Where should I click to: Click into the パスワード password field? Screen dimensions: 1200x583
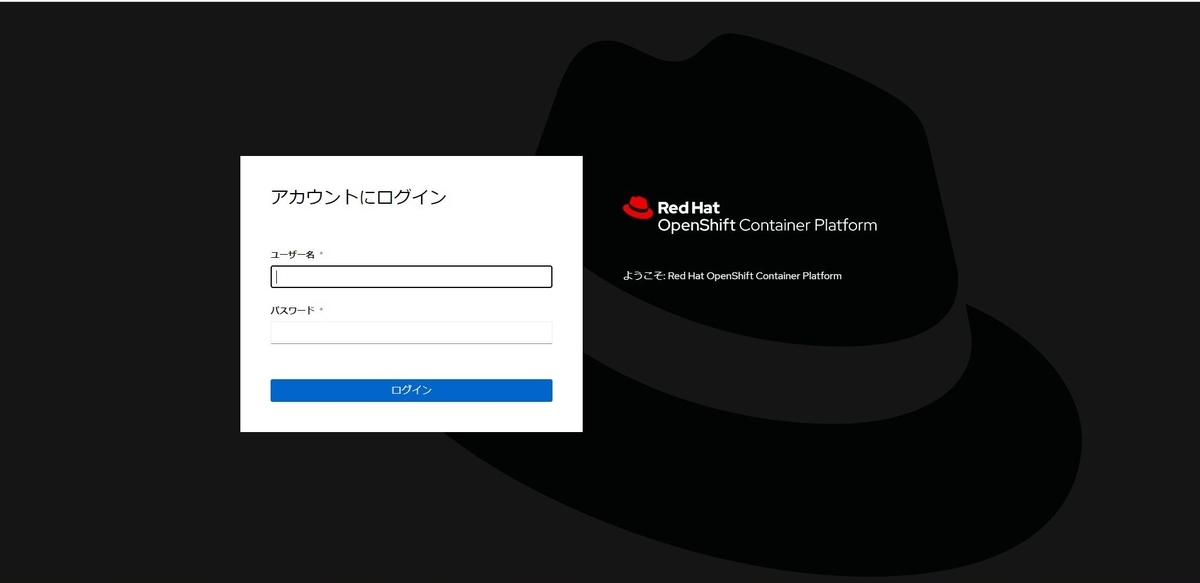click(411, 332)
